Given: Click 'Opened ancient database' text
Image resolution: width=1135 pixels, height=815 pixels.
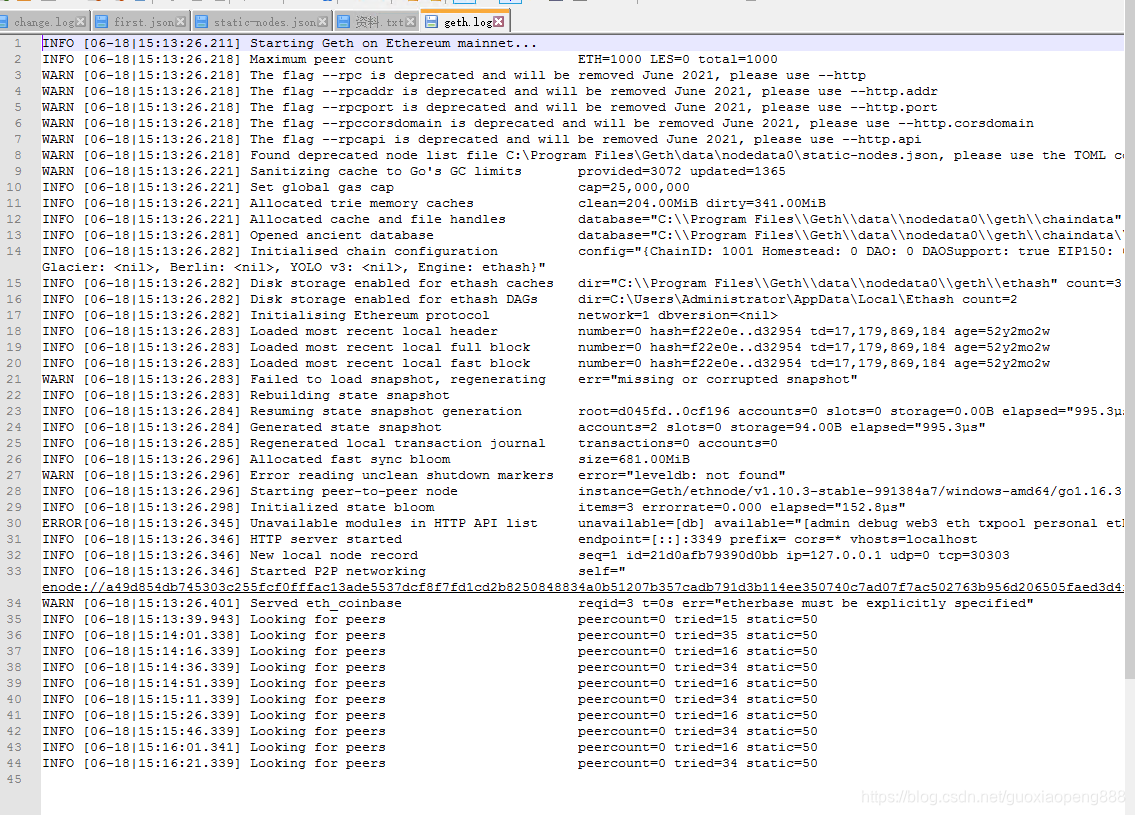Looking at the screenshot, I should (x=342, y=235).
